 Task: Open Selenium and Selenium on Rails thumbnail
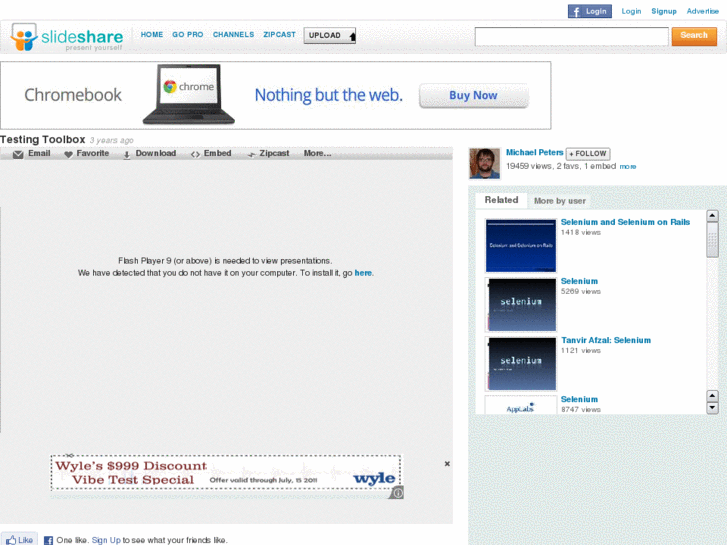pos(521,245)
